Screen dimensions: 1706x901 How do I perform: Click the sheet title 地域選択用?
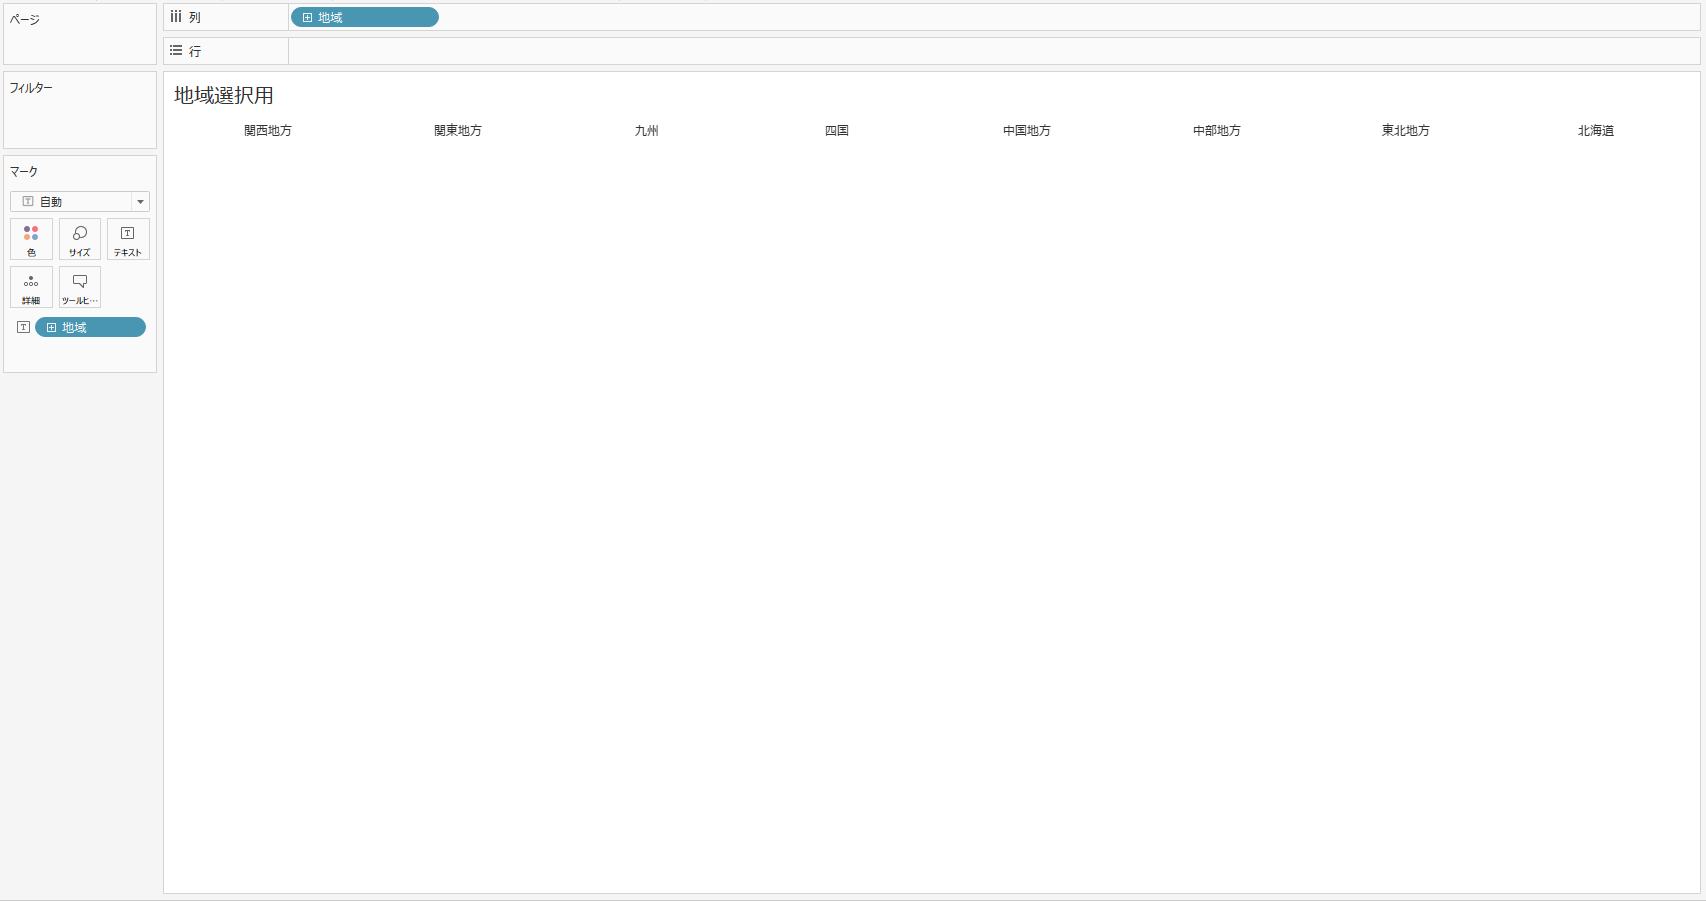coord(224,96)
